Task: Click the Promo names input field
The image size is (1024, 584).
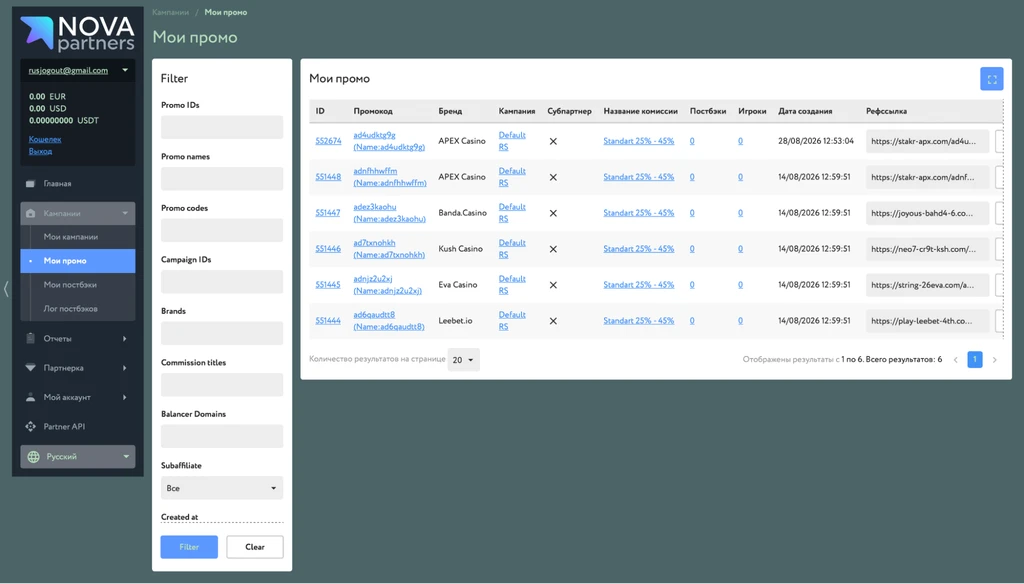Action: (222, 179)
